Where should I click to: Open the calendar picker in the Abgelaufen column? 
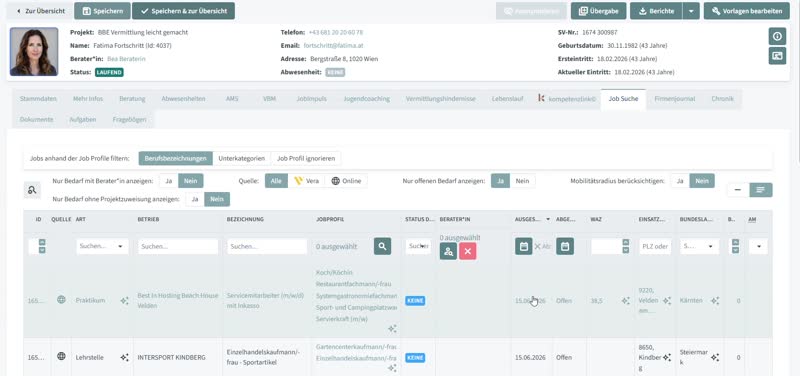[565, 246]
